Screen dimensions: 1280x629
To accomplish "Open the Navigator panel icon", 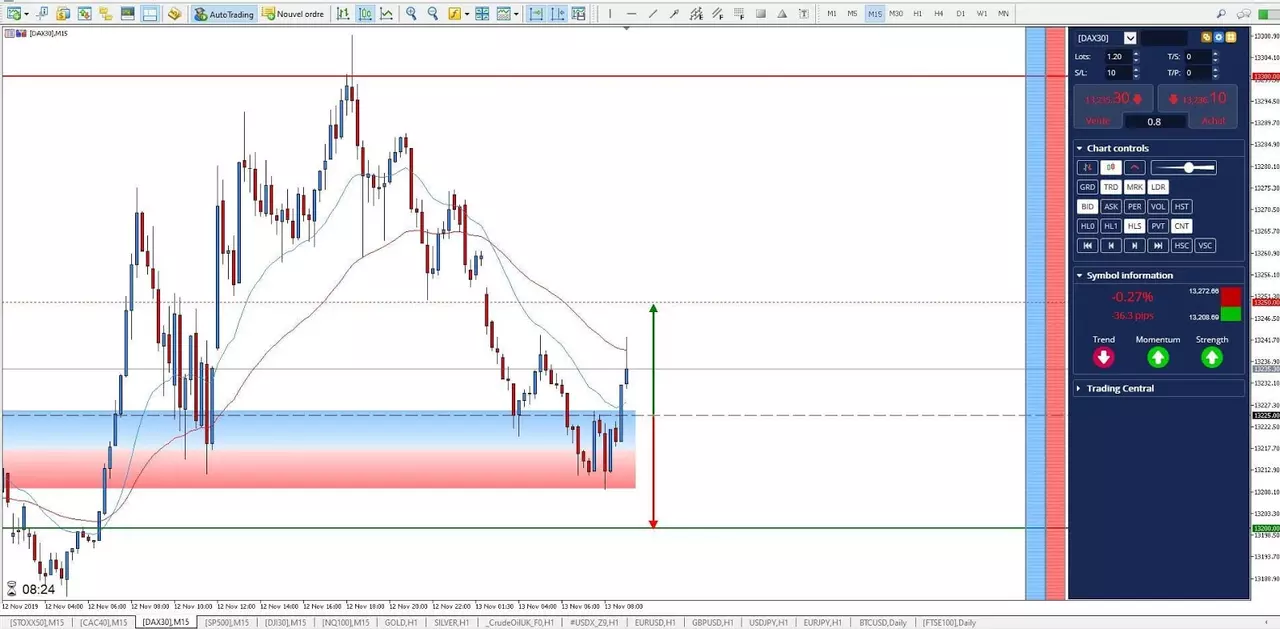I will (106, 14).
